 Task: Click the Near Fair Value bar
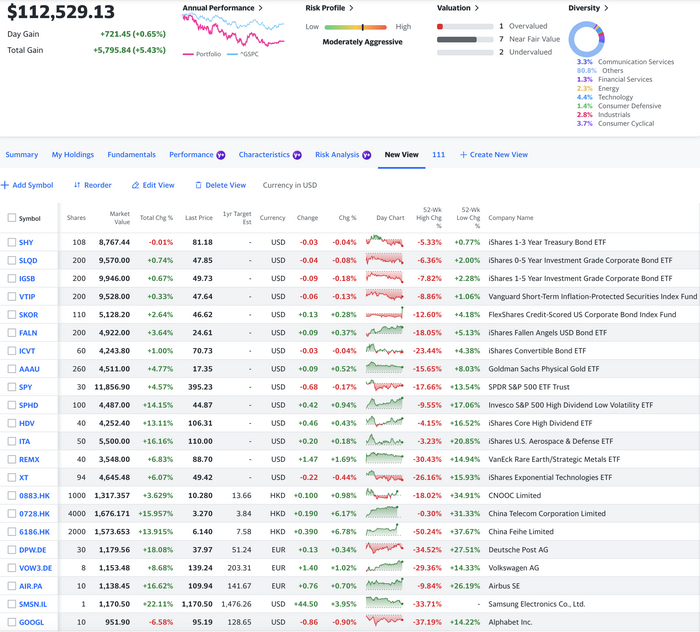point(465,39)
